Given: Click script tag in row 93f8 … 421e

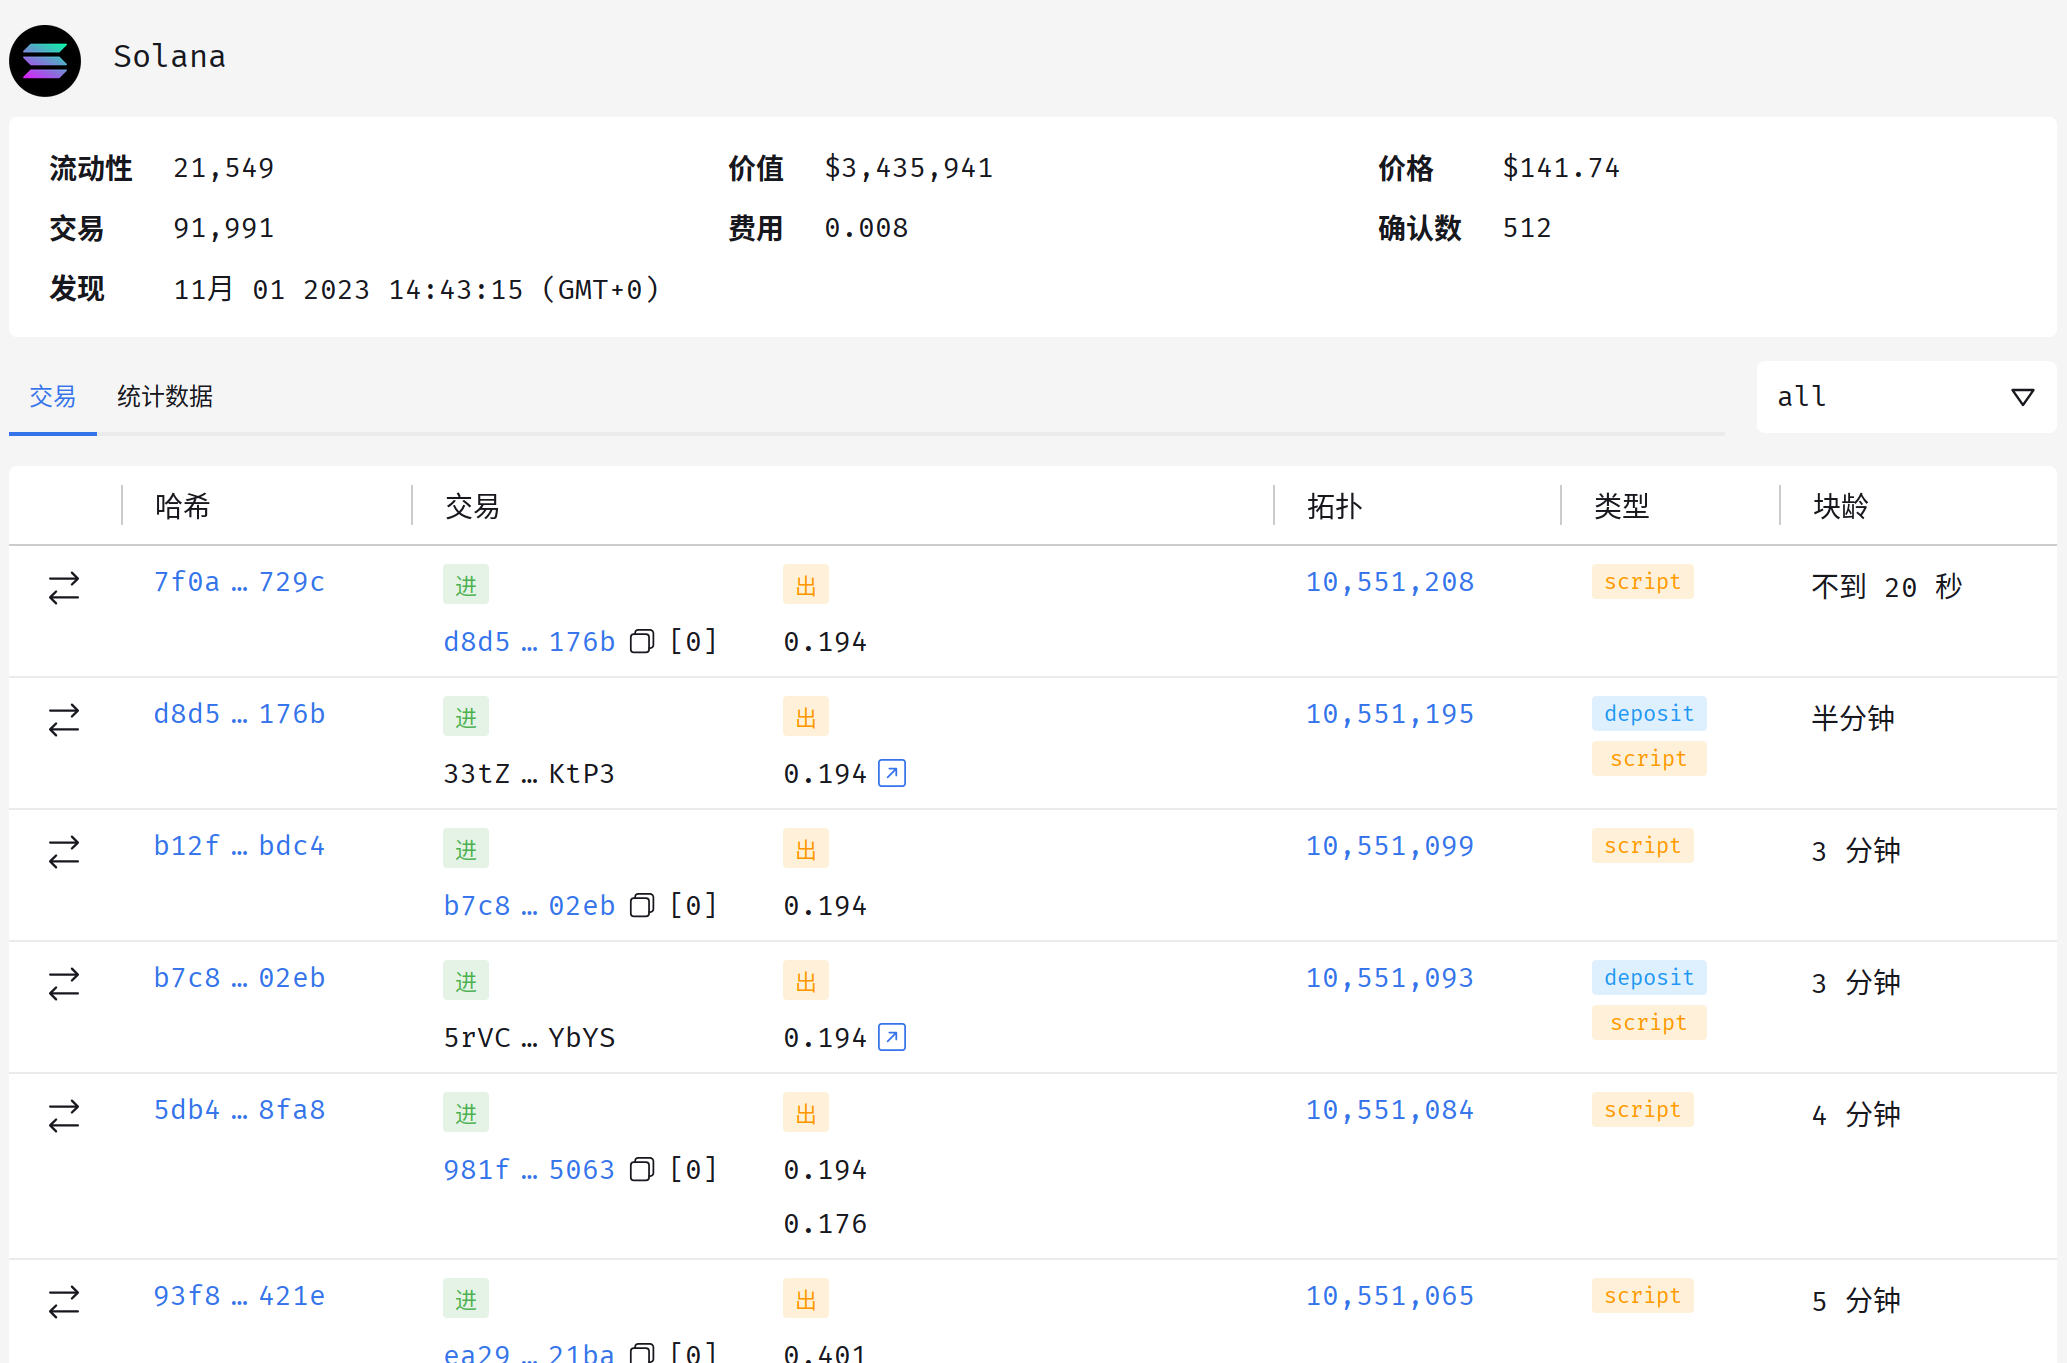Looking at the screenshot, I should 1642,1296.
